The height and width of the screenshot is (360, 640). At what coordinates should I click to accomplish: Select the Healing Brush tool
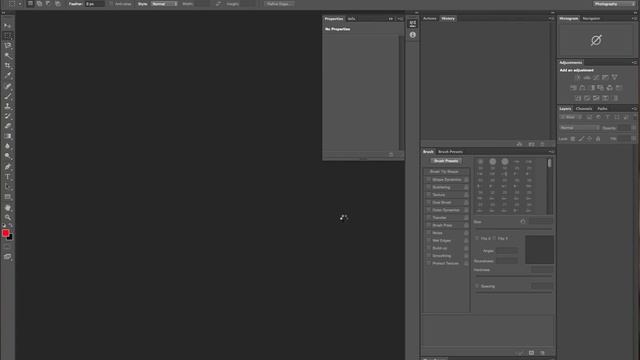(7, 86)
